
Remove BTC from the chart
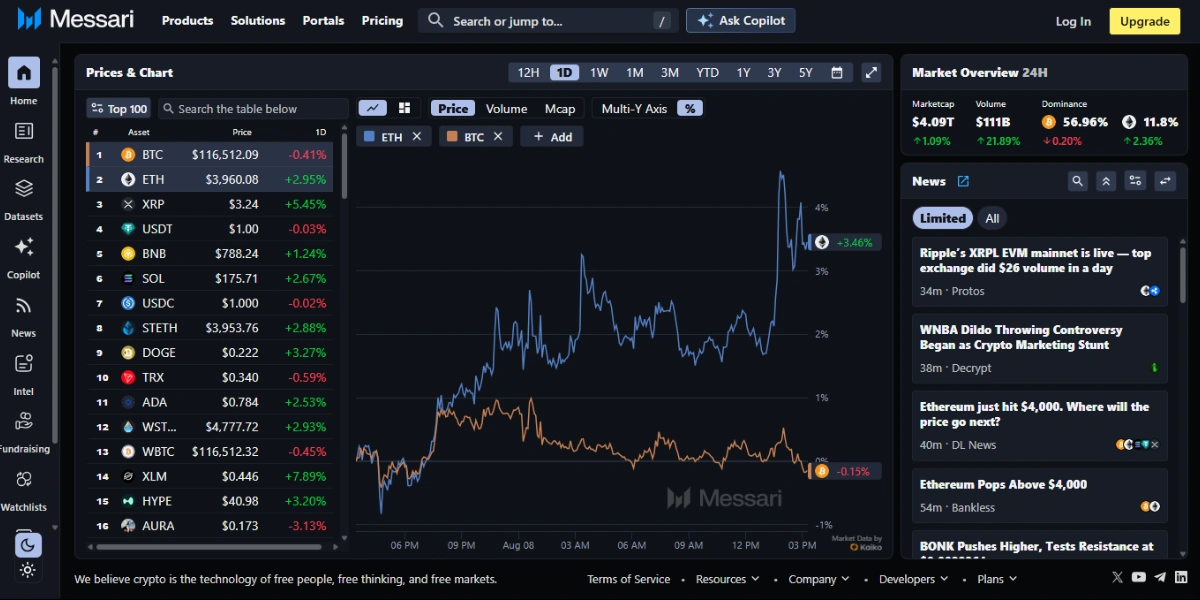(498, 137)
